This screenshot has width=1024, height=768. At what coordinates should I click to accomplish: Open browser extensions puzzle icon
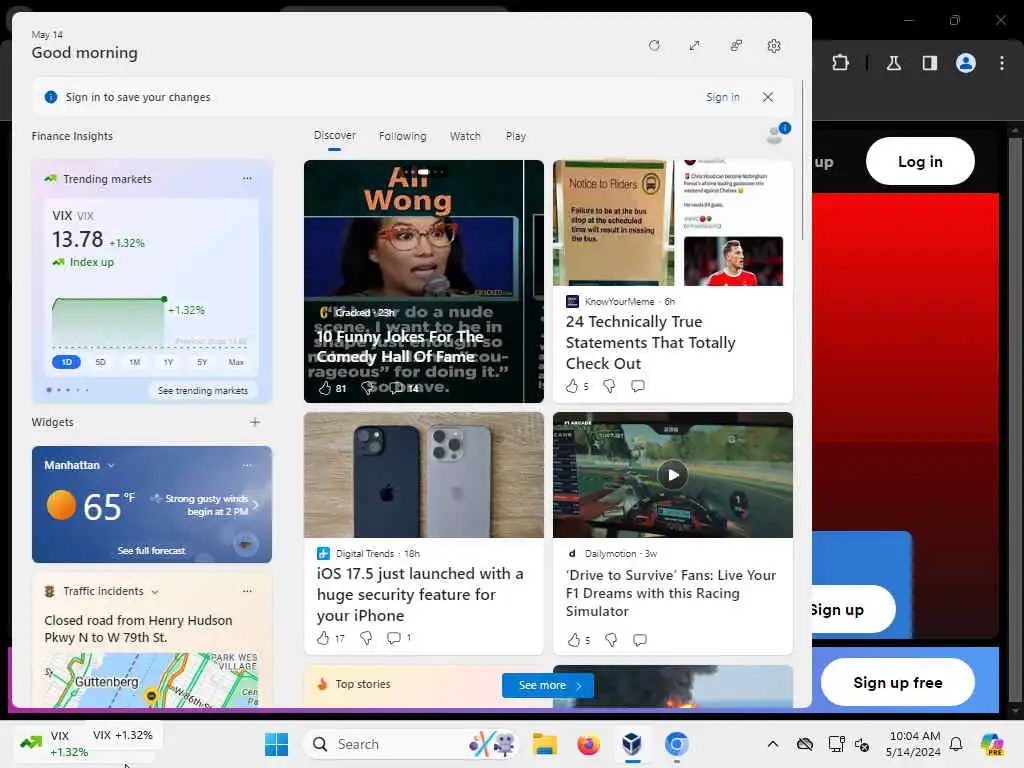840,63
